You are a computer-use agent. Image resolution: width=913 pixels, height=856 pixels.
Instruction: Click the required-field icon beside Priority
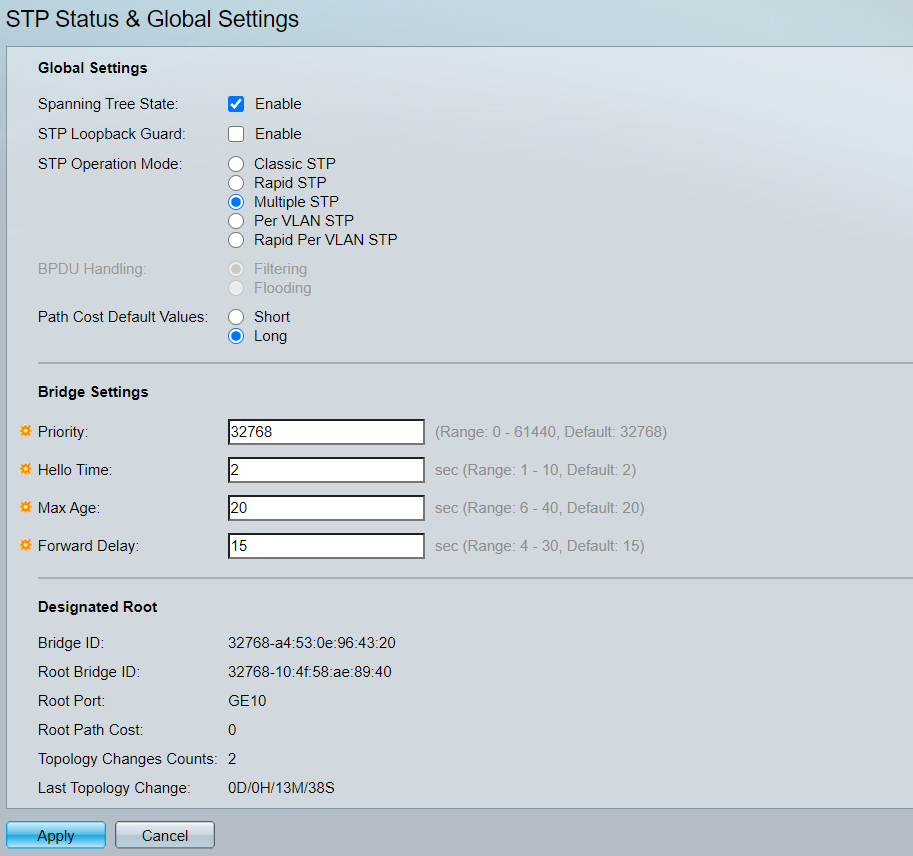pyautogui.click(x=26, y=431)
